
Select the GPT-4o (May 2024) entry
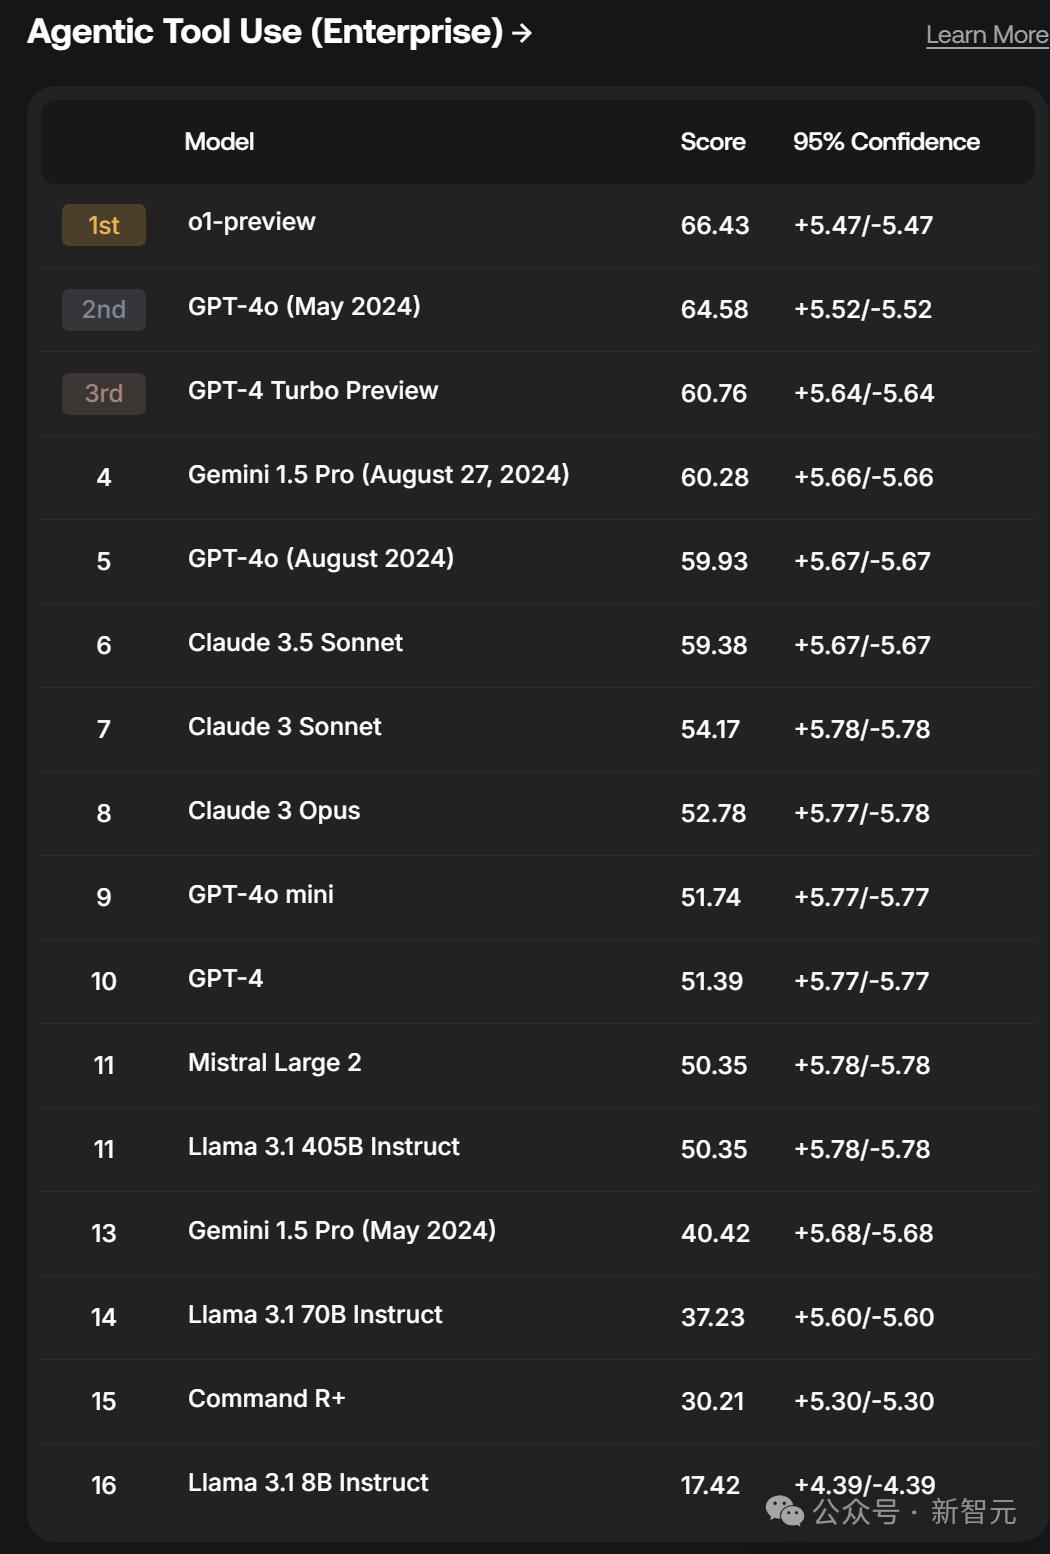304,306
